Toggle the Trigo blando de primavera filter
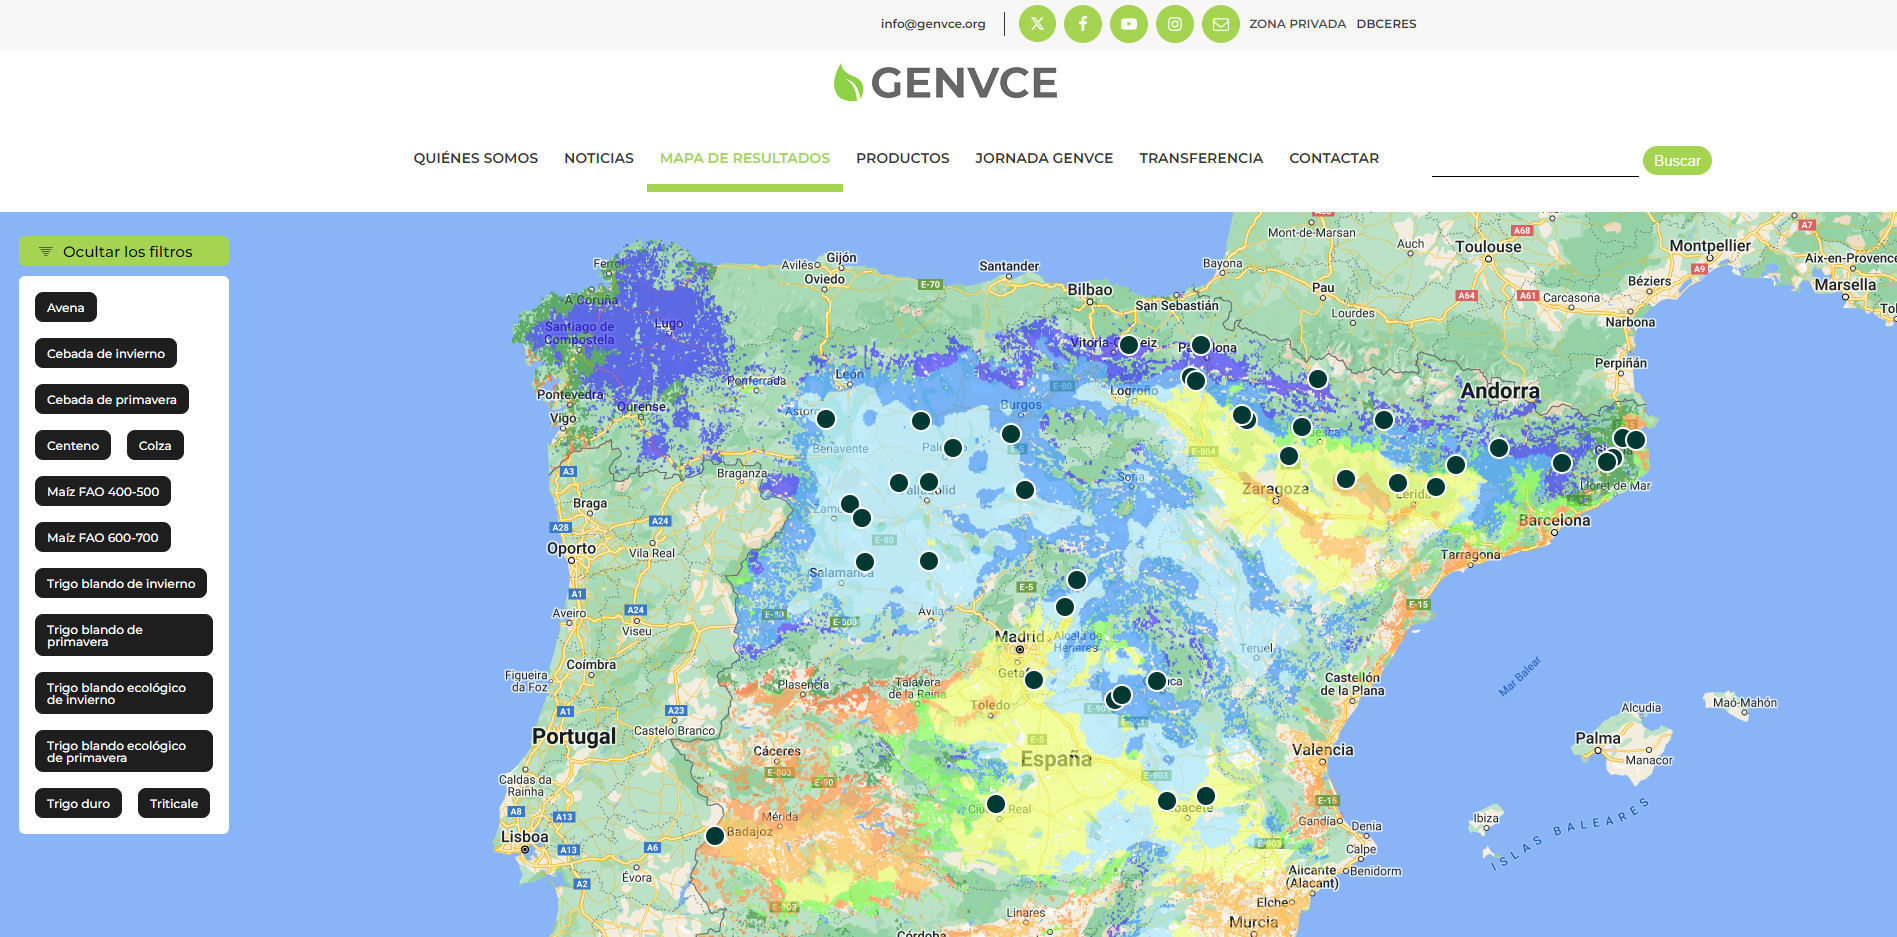The height and width of the screenshot is (937, 1897). point(124,635)
